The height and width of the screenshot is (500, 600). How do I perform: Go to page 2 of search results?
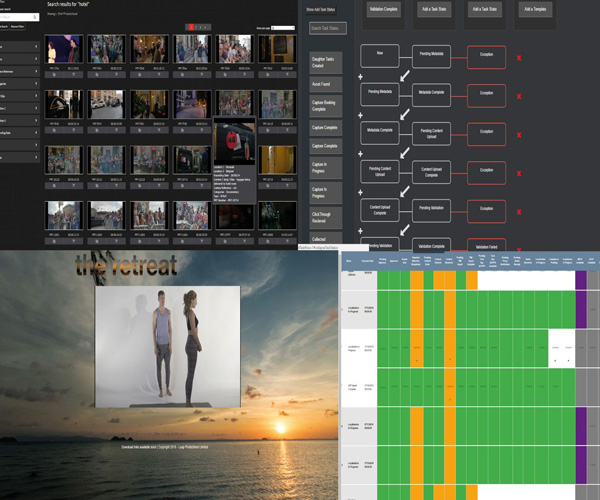[x=199, y=25]
